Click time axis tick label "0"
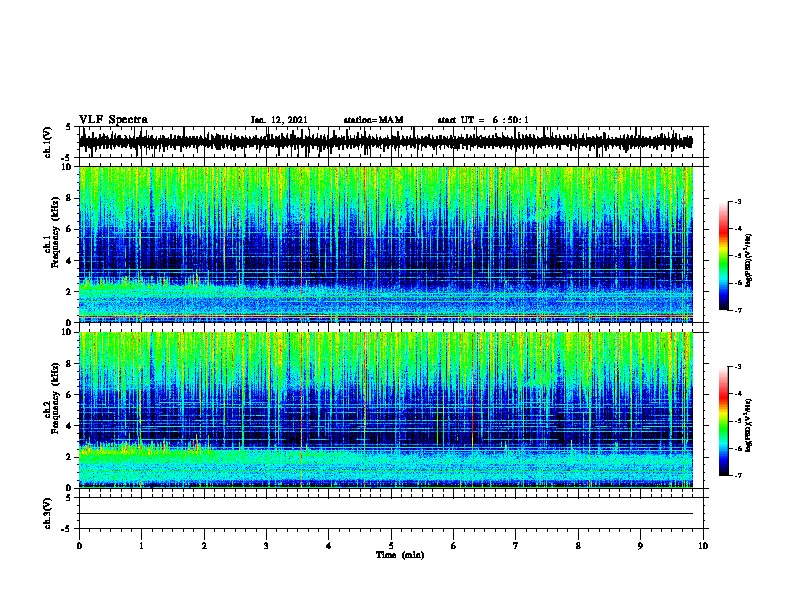792x612 pixels. tap(79, 546)
